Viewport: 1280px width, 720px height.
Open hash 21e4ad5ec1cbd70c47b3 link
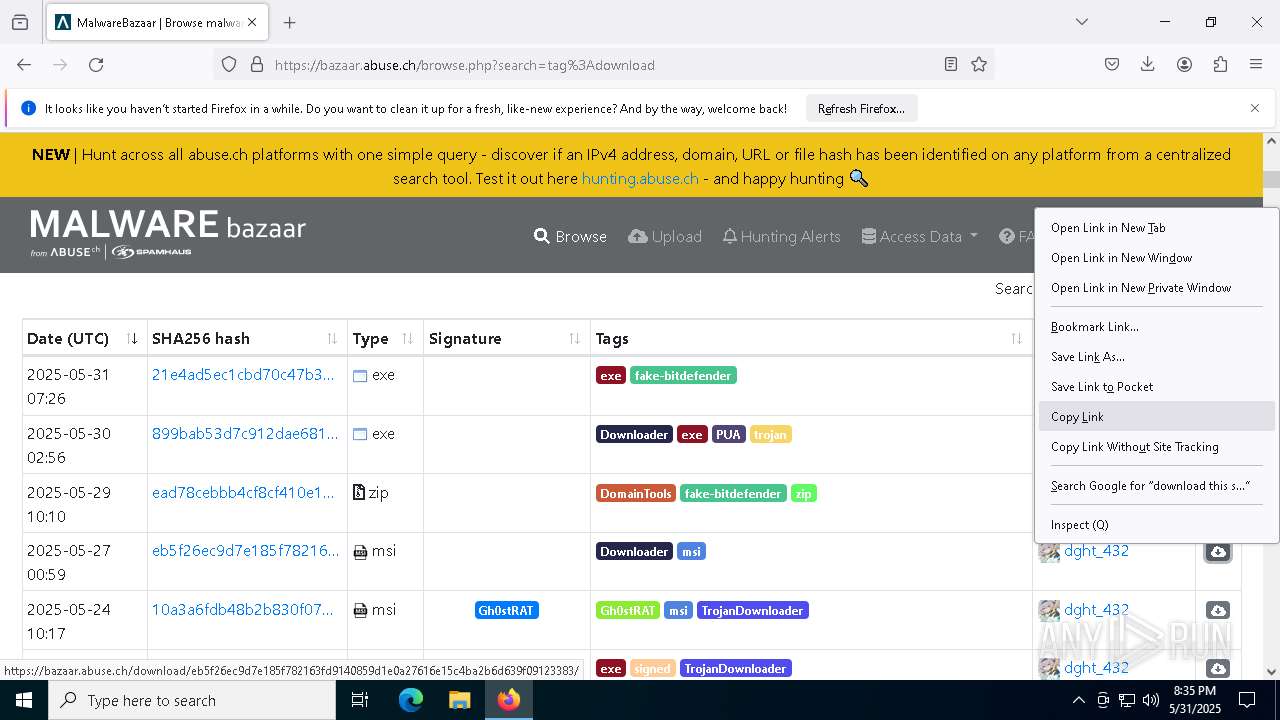[243, 375]
